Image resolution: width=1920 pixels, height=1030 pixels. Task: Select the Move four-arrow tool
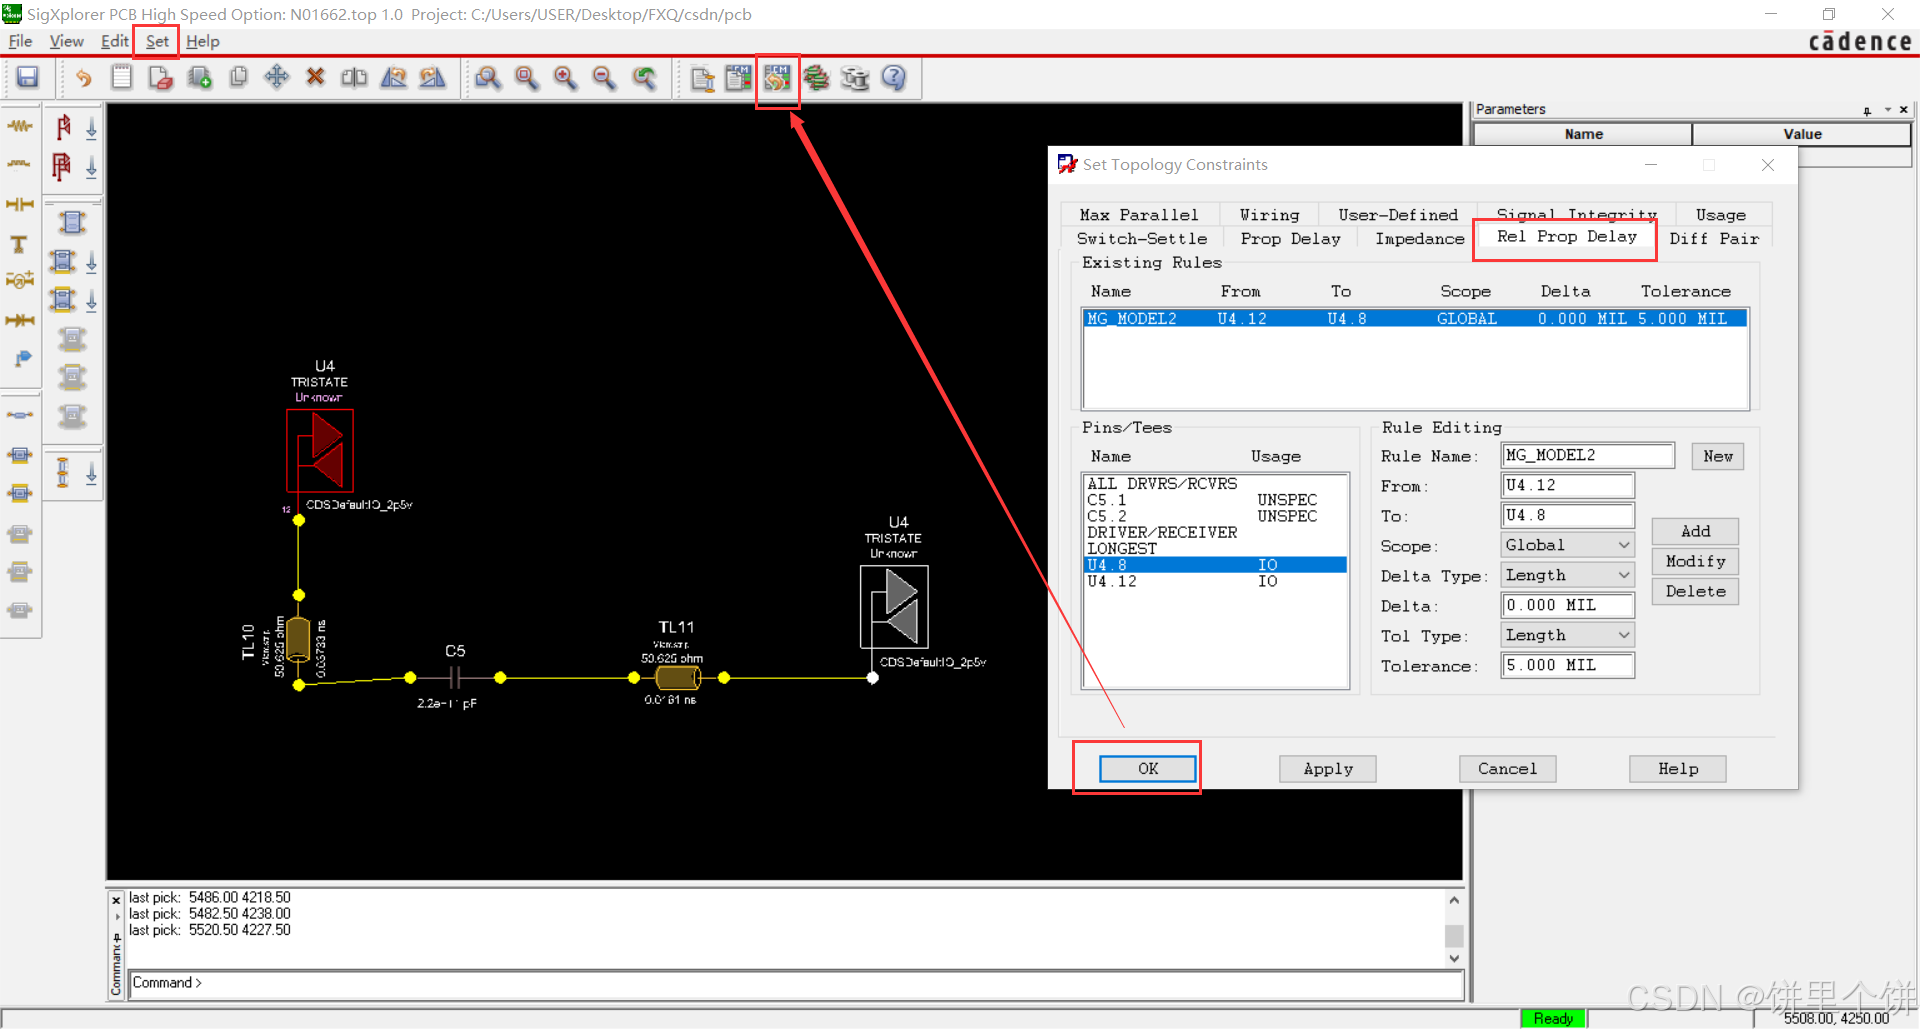coord(277,78)
